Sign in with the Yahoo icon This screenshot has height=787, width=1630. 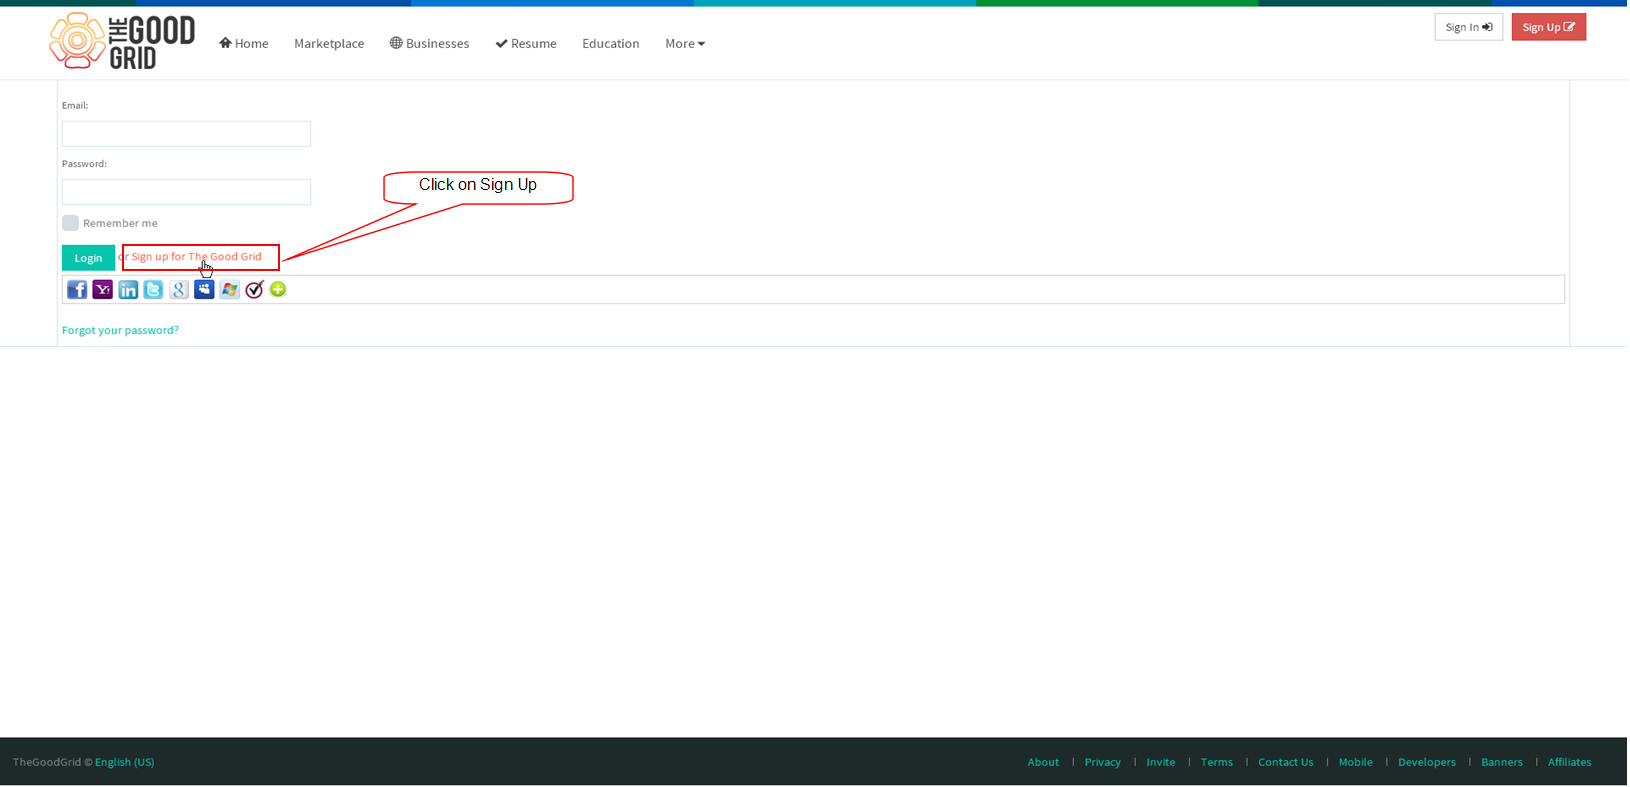click(102, 290)
